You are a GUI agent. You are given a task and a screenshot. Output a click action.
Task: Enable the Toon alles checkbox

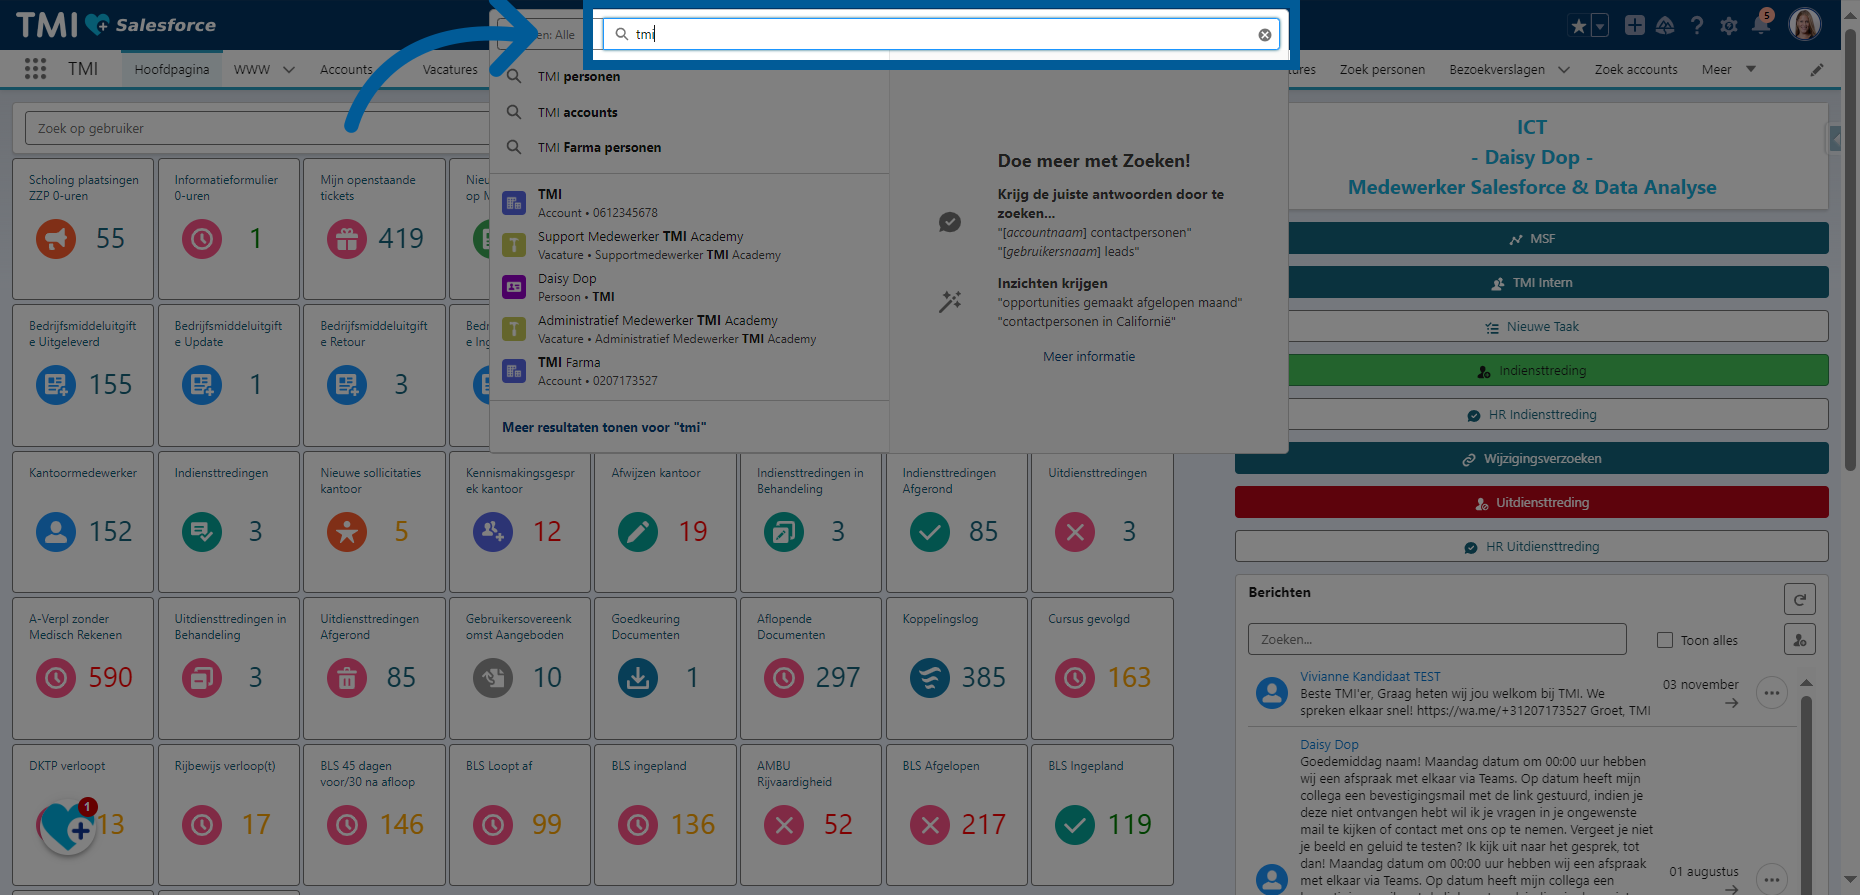(x=1665, y=640)
